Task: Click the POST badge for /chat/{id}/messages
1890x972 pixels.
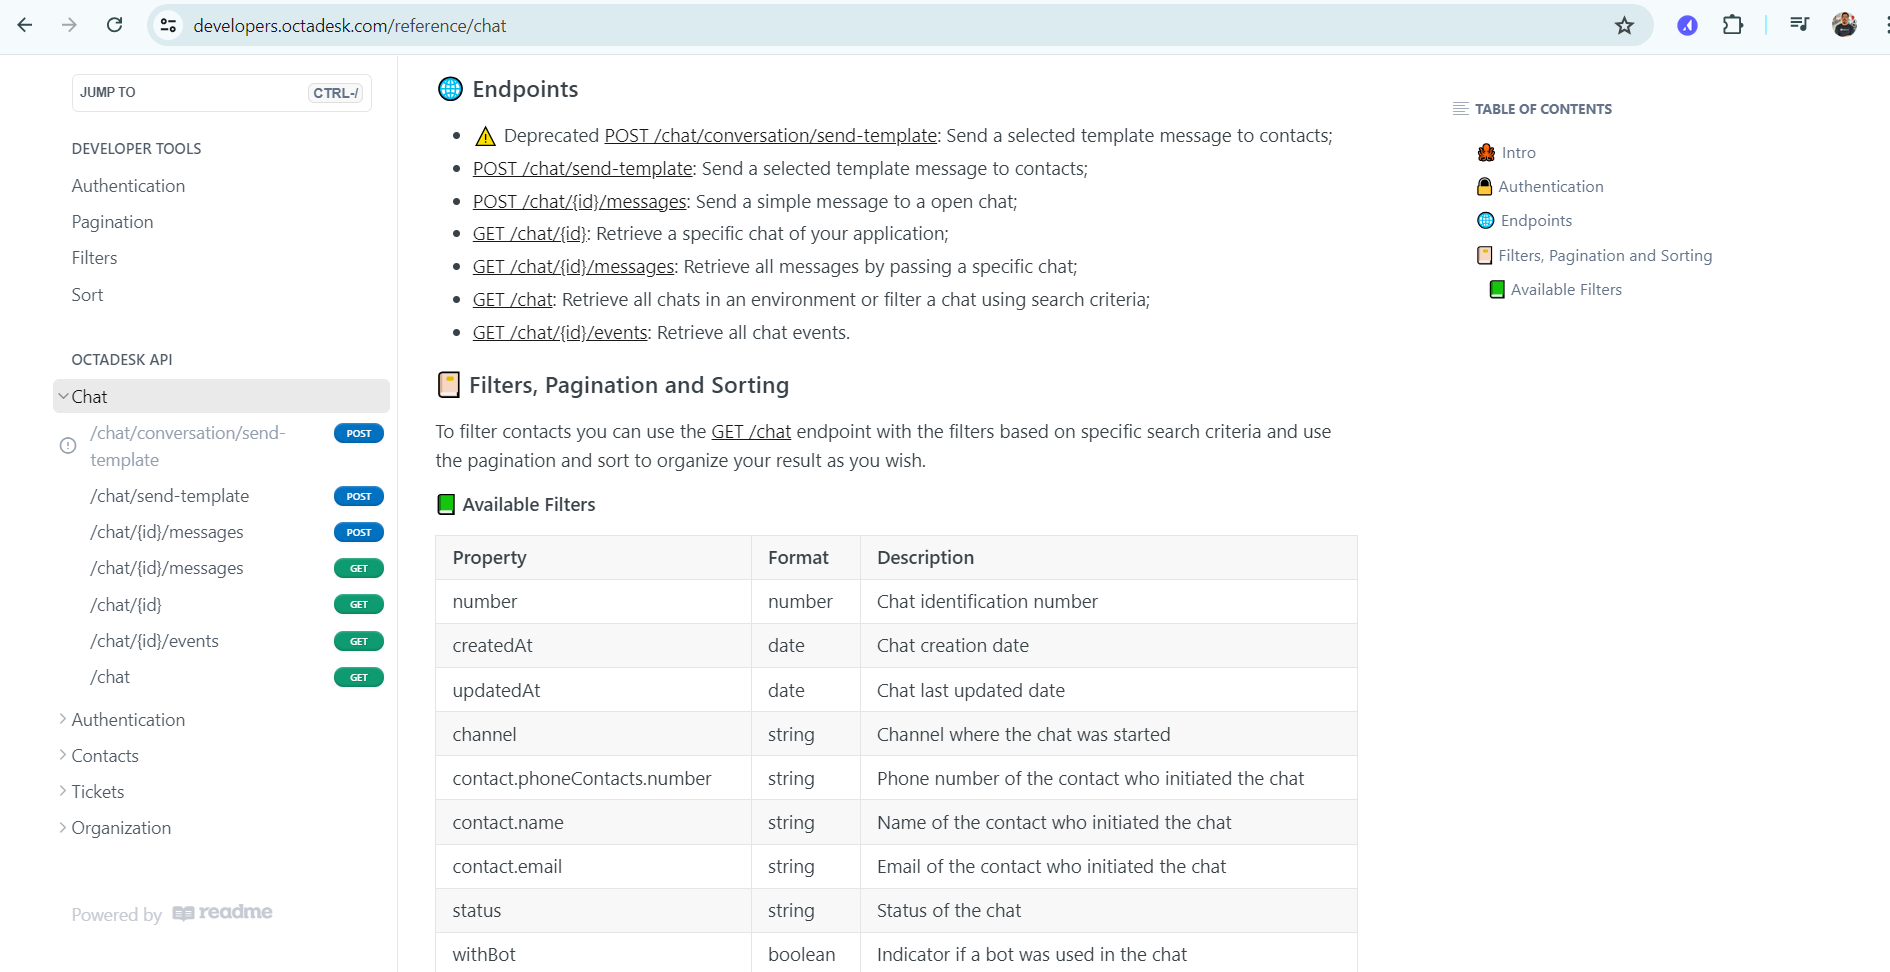Action: 359,532
